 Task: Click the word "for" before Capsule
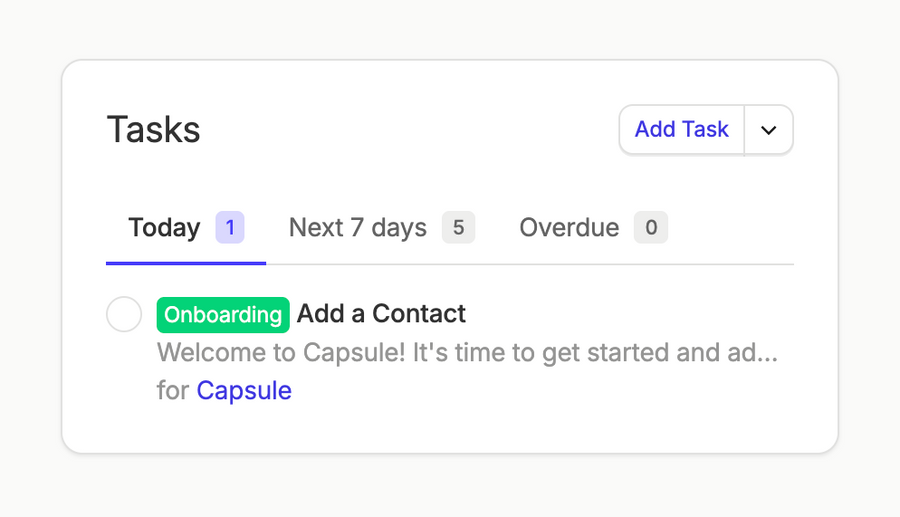(172, 390)
